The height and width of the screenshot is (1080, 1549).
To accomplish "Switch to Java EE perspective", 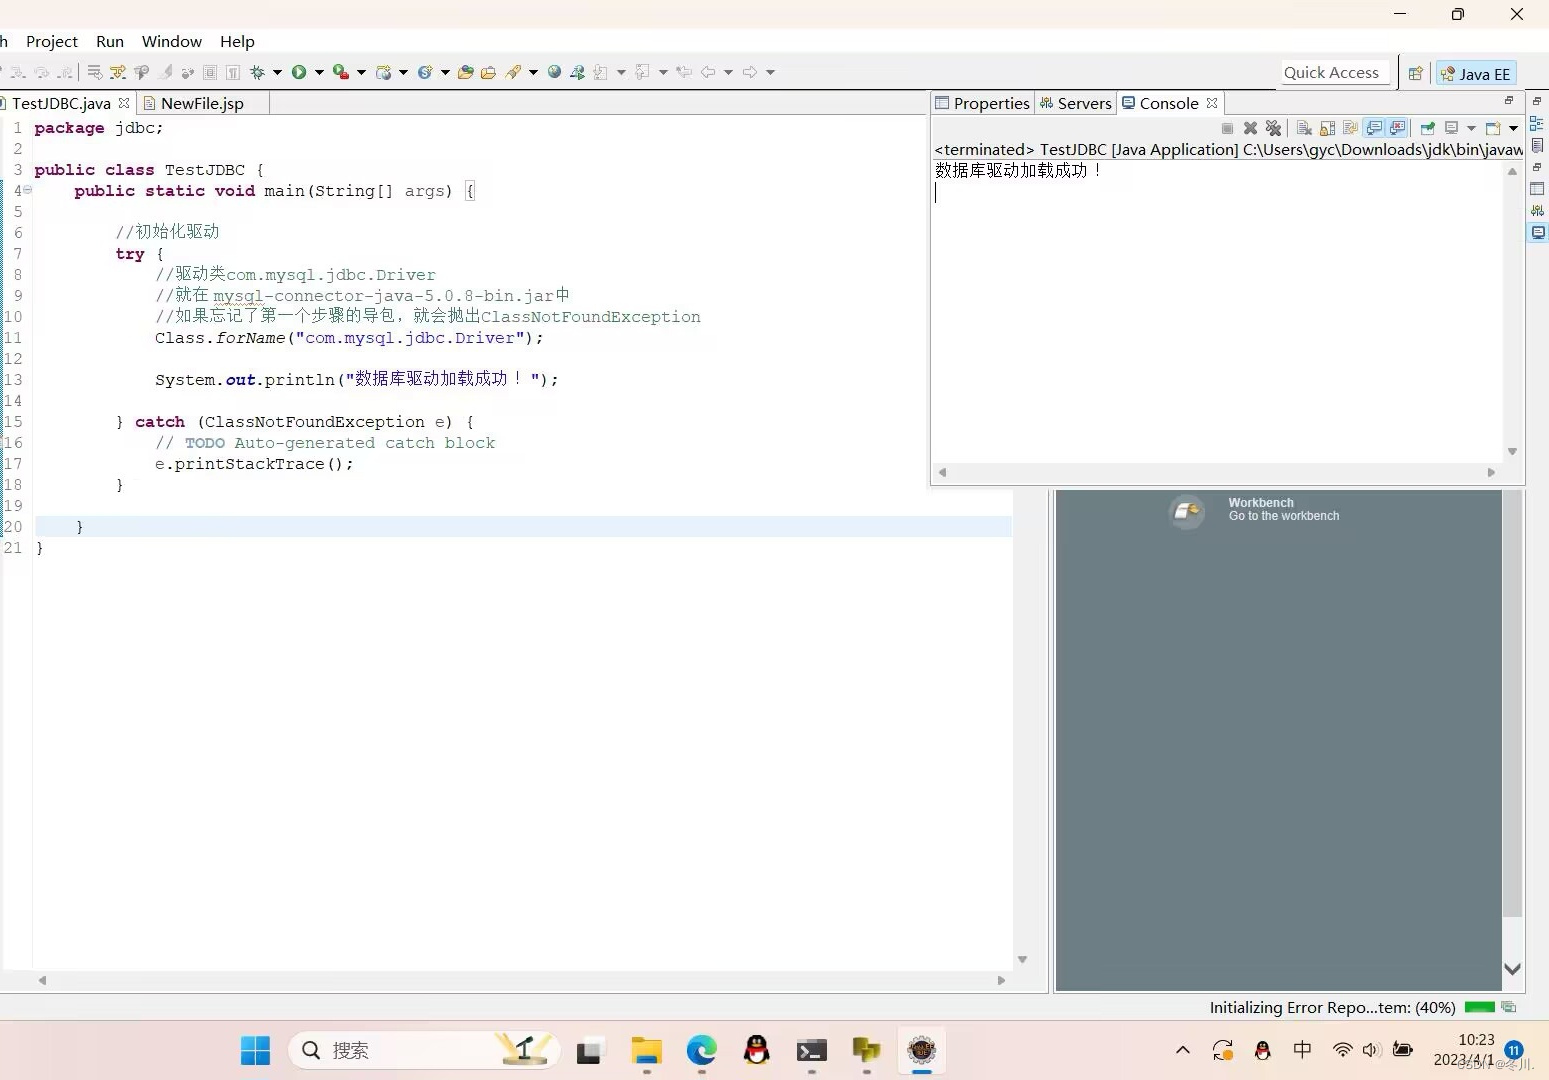I will tap(1476, 73).
